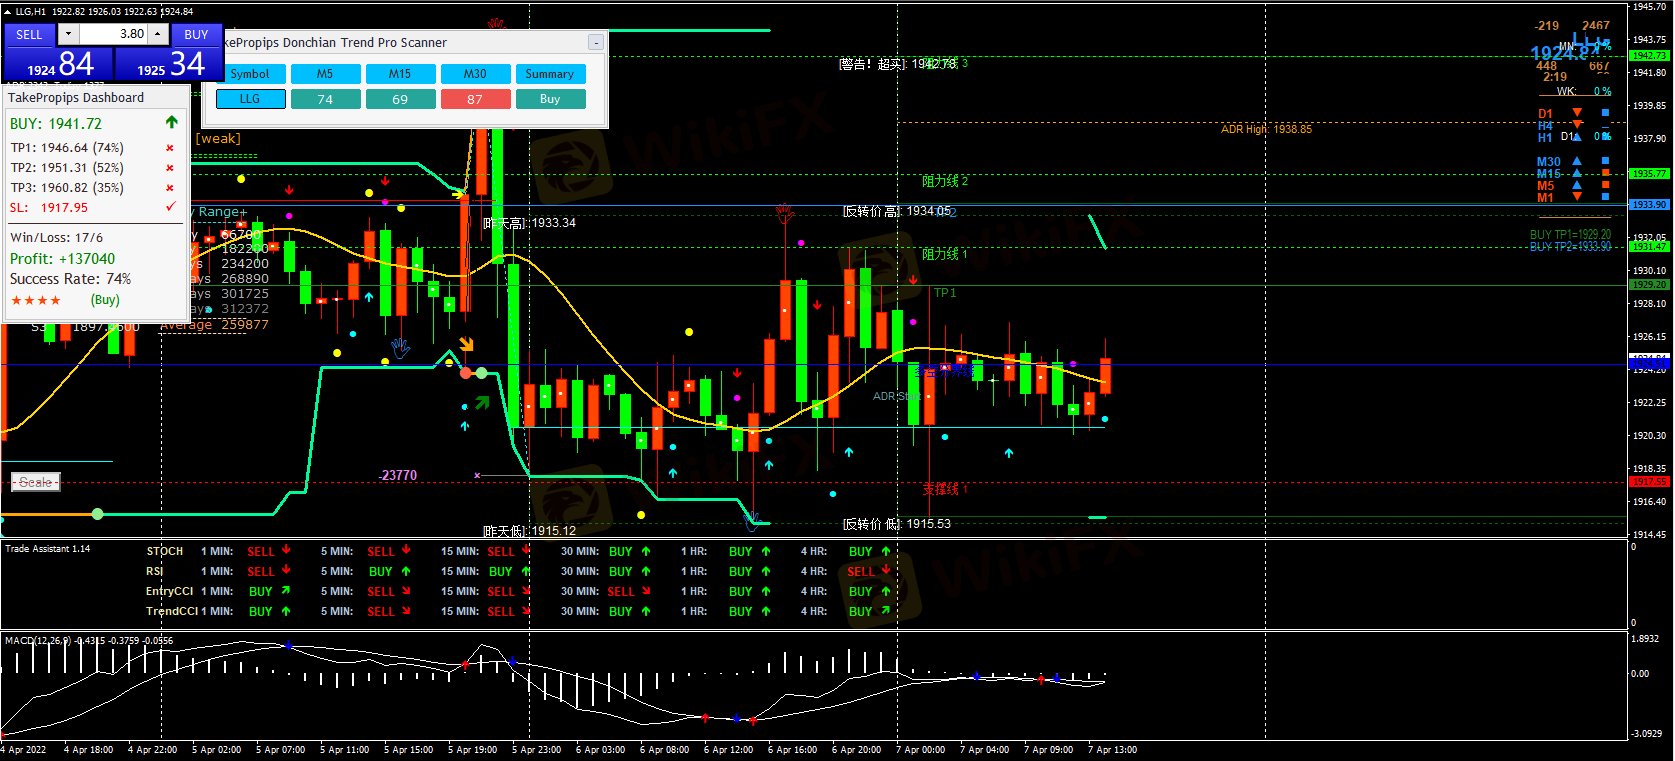Click the LLG symbol button in scanner
This screenshot has height=761, width=1675.
tap(250, 99)
